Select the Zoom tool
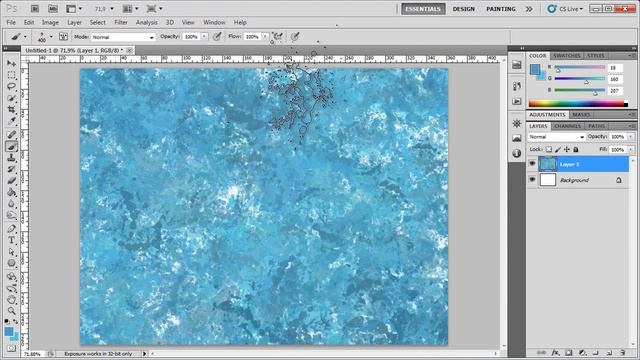The image size is (640, 360). tap(11, 311)
